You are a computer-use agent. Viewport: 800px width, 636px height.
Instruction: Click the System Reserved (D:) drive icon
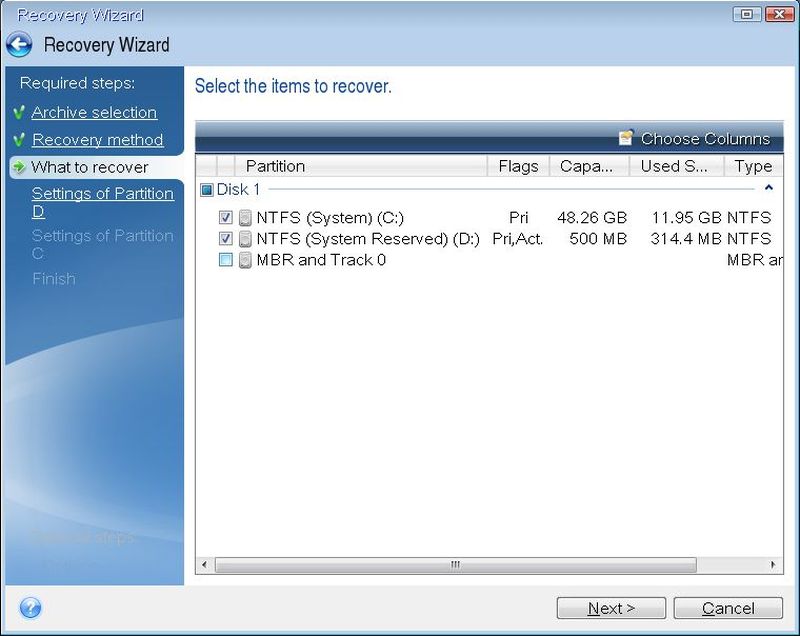[x=245, y=239]
